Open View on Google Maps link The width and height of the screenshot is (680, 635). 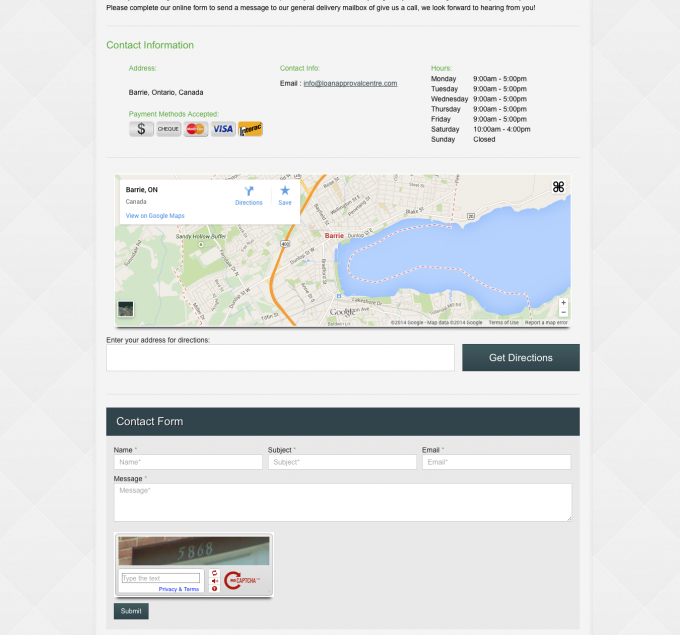pos(155,216)
